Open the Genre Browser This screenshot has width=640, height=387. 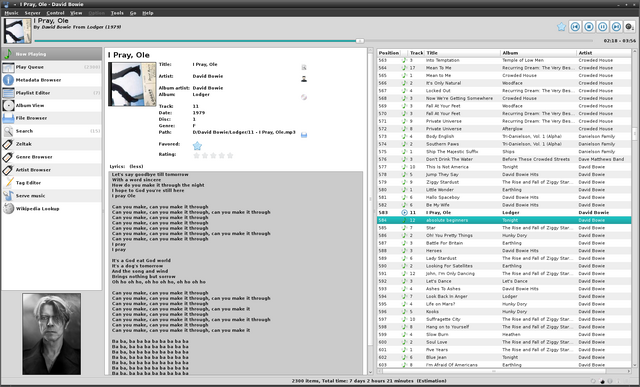pyautogui.click(x=51, y=157)
